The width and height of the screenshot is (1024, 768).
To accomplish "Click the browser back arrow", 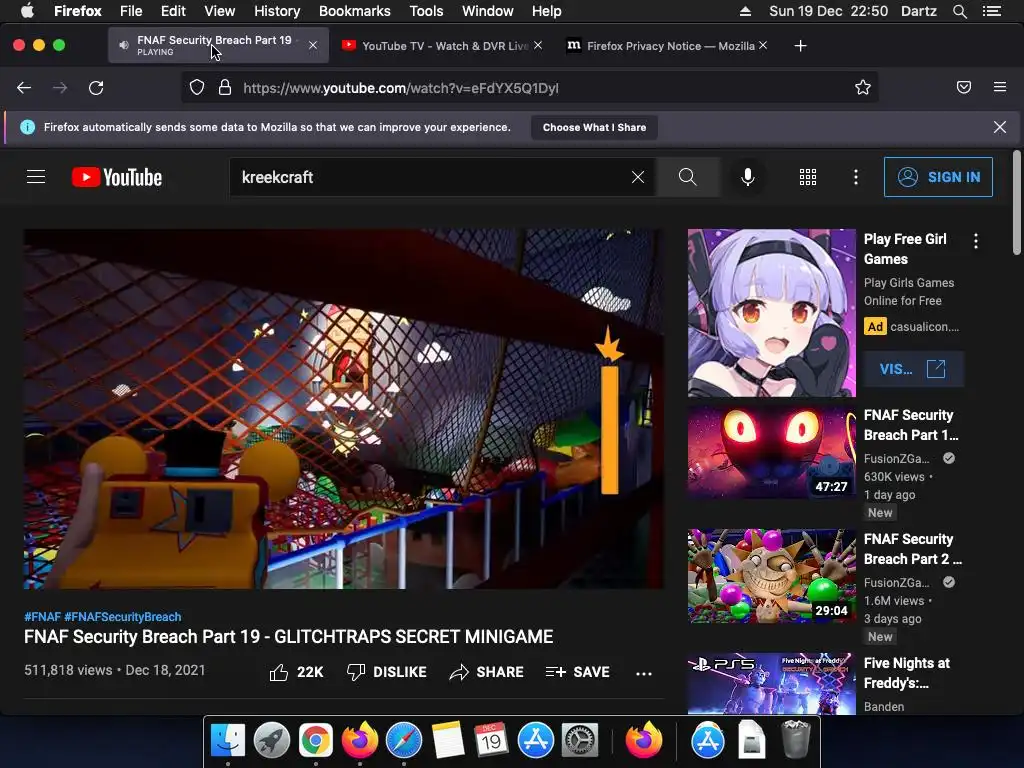I will [x=24, y=88].
